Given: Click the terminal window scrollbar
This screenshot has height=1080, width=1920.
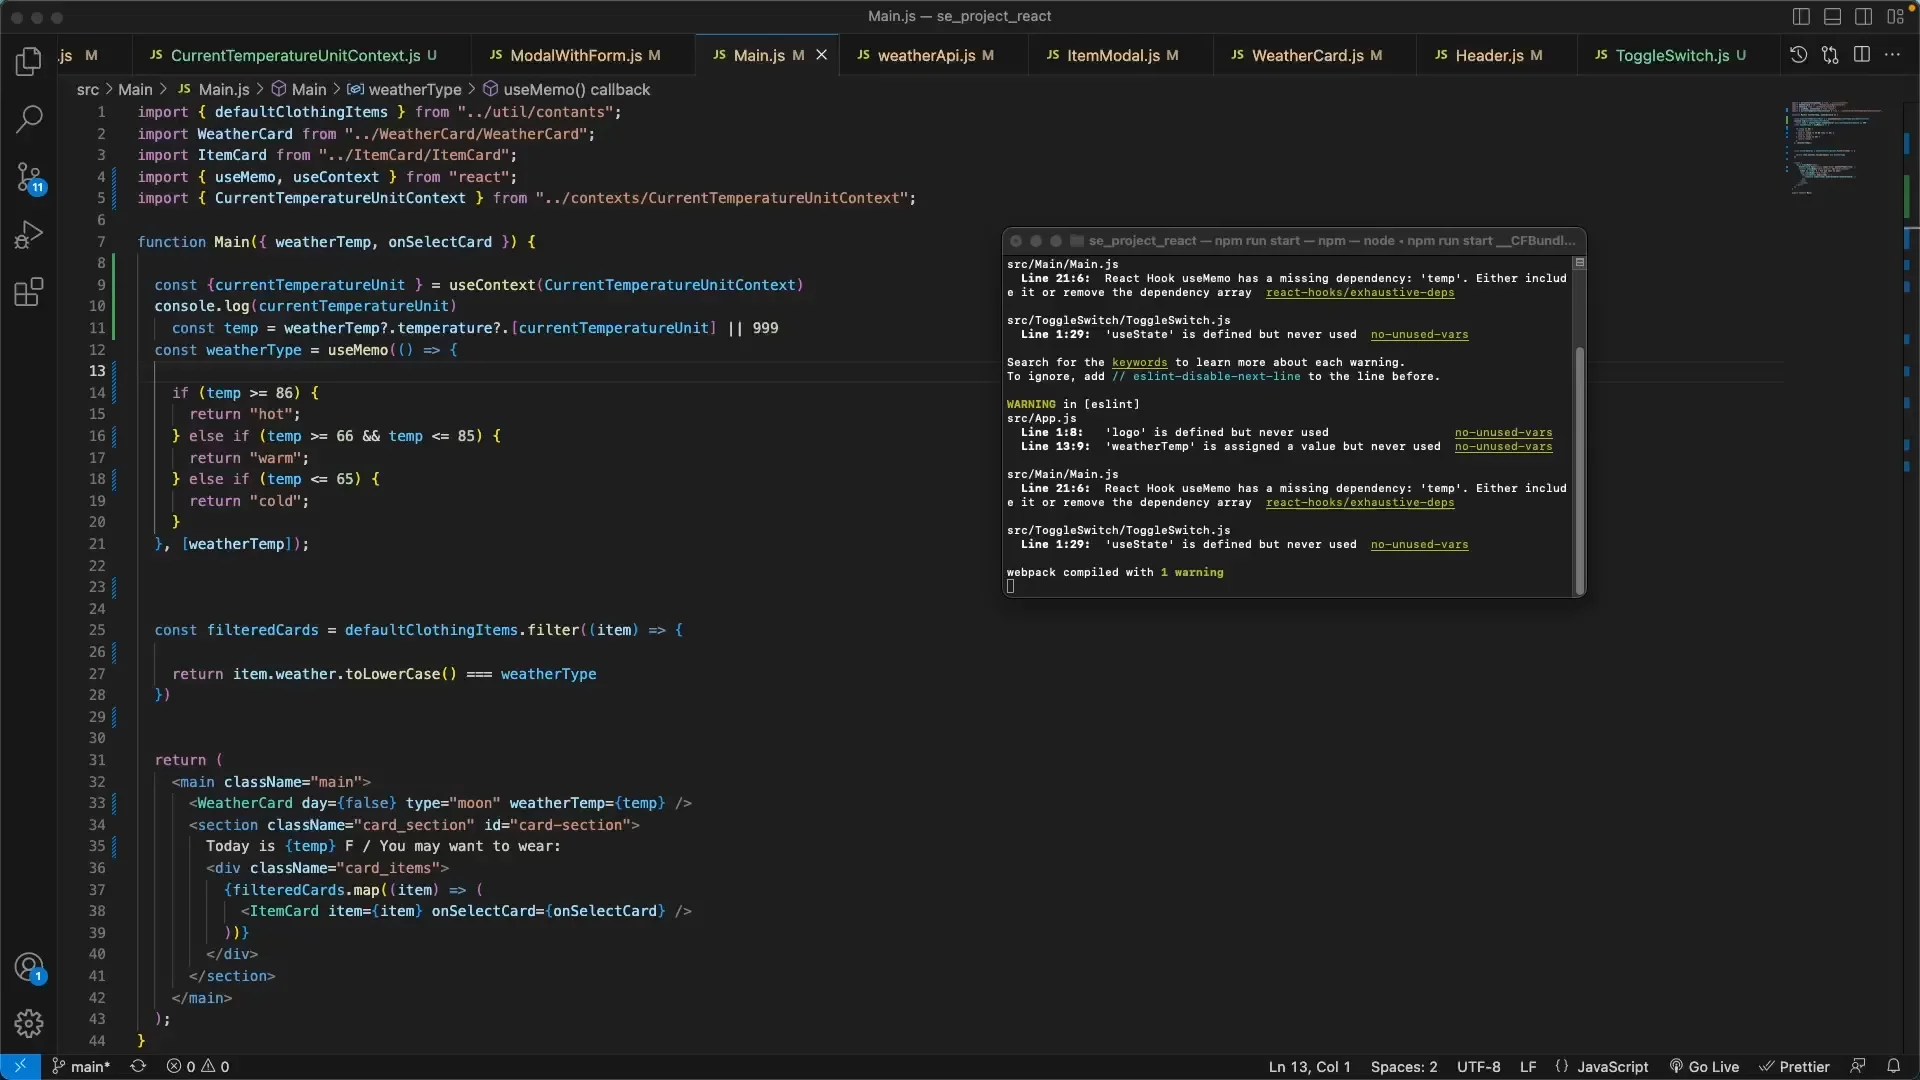Looking at the screenshot, I should coord(1580,467).
